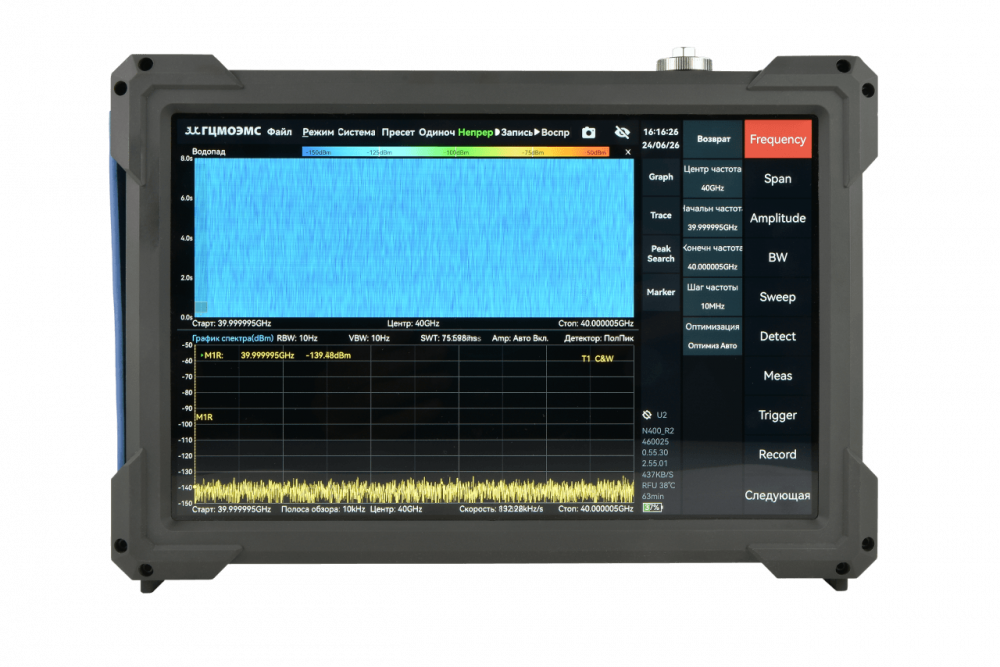Click the waterfall dBm color scale bar
The height and width of the screenshot is (667, 1000).
coord(455,152)
